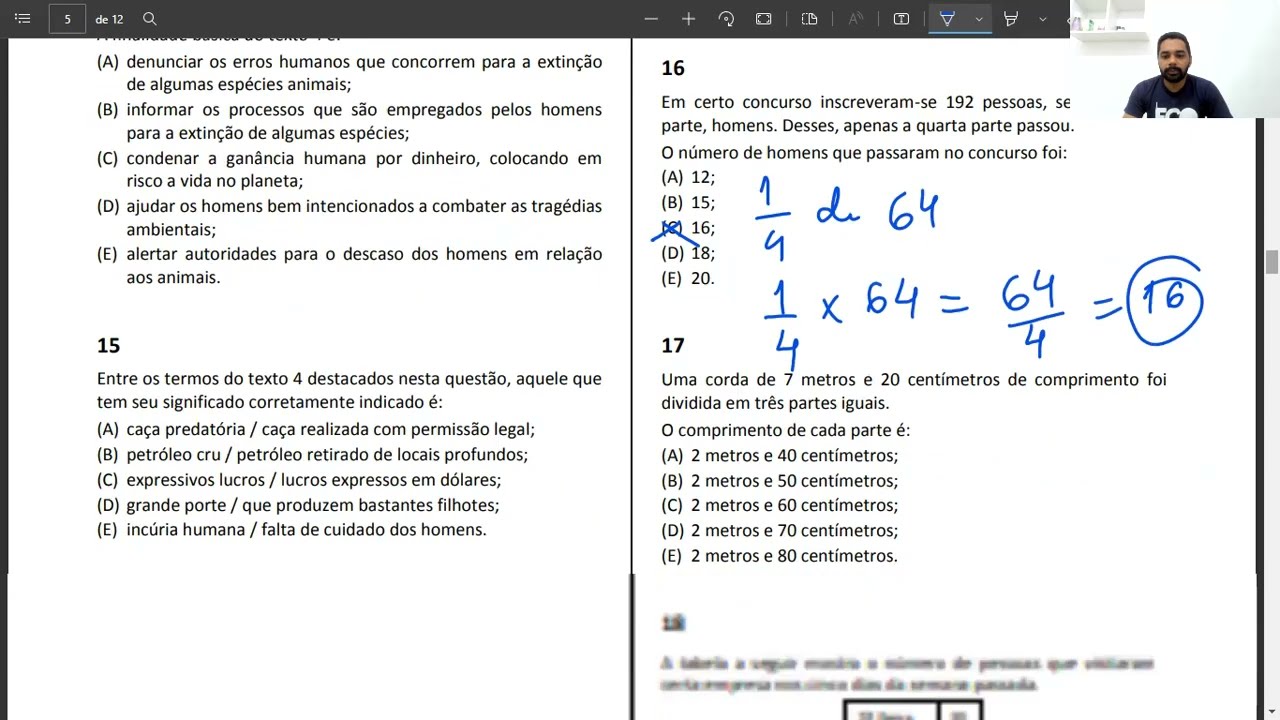Click sentence 'O comprimento de cada parte é:'
The height and width of the screenshot is (720, 1280).
click(x=785, y=430)
